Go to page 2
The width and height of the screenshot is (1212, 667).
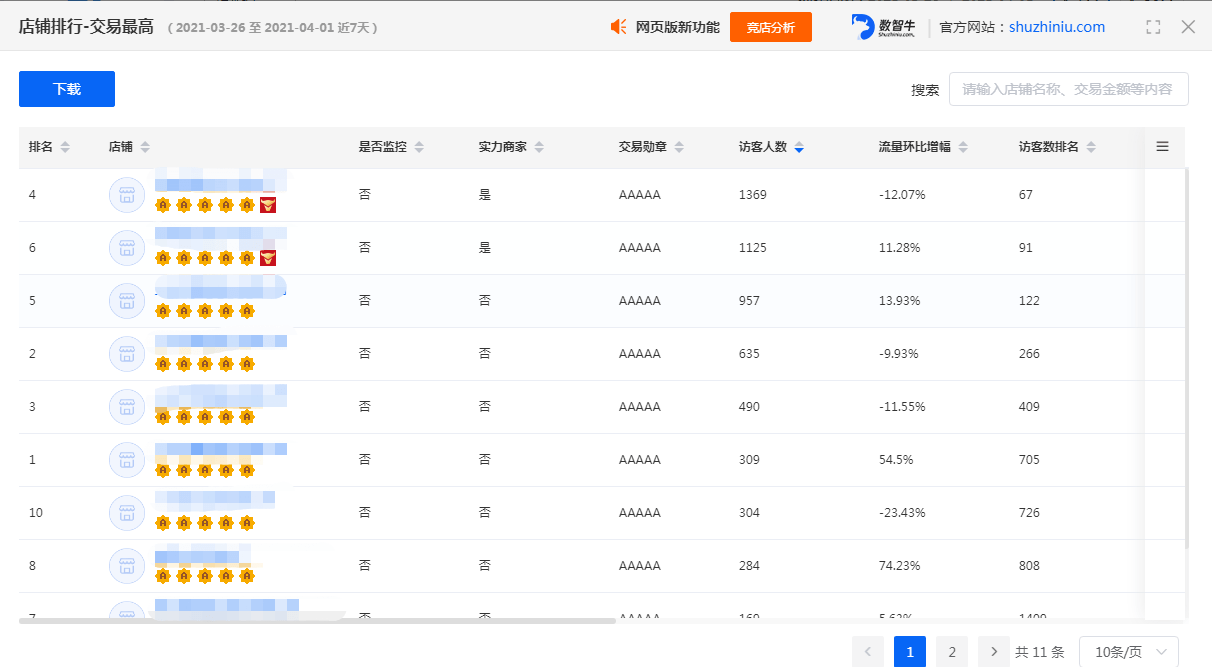pyautogui.click(x=952, y=652)
